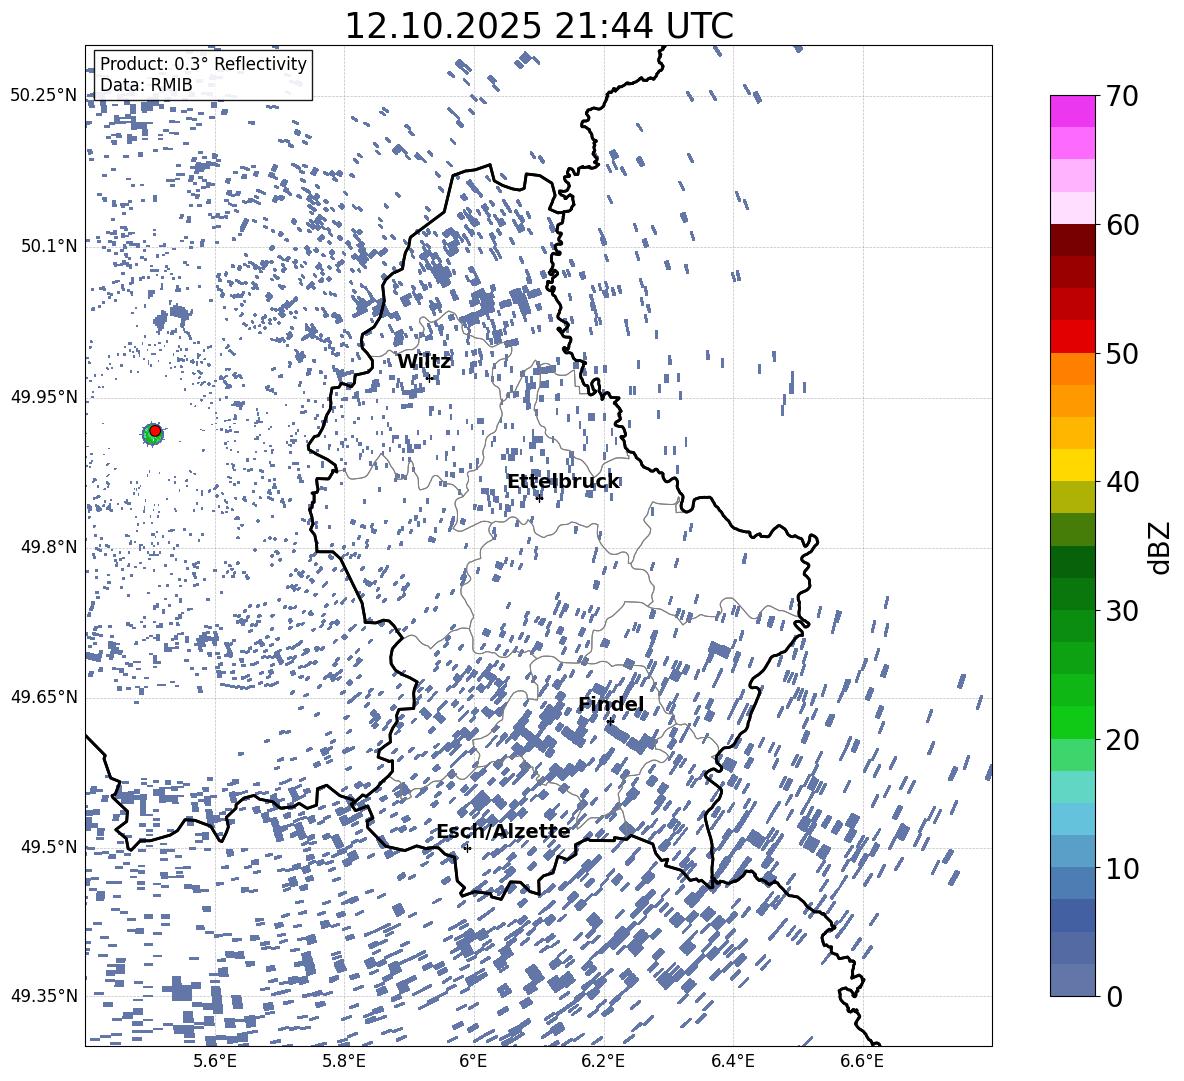Select the Esch/Alzette city label
Screen dimensions: 1184x1081
point(503,831)
